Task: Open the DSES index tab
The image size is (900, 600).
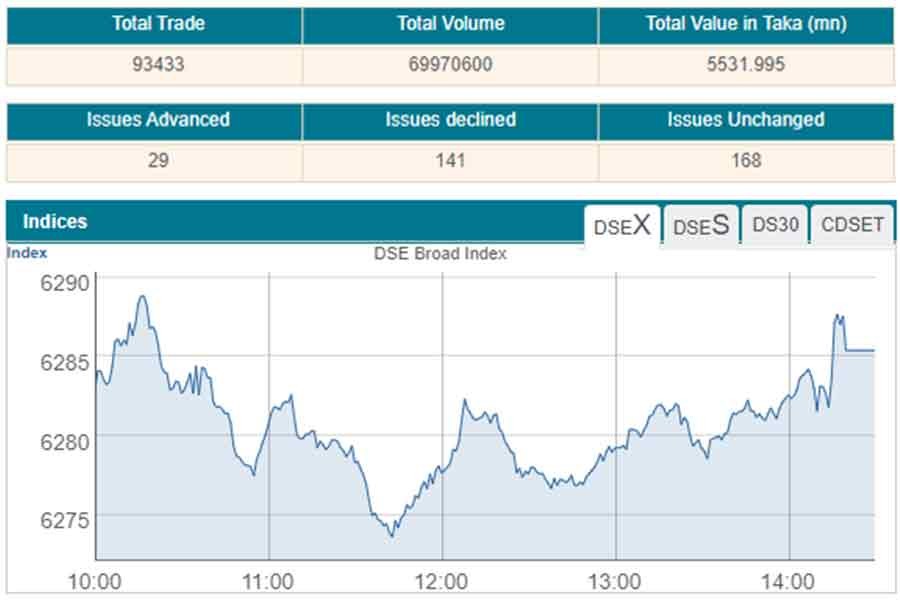Action: [x=701, y=225]
